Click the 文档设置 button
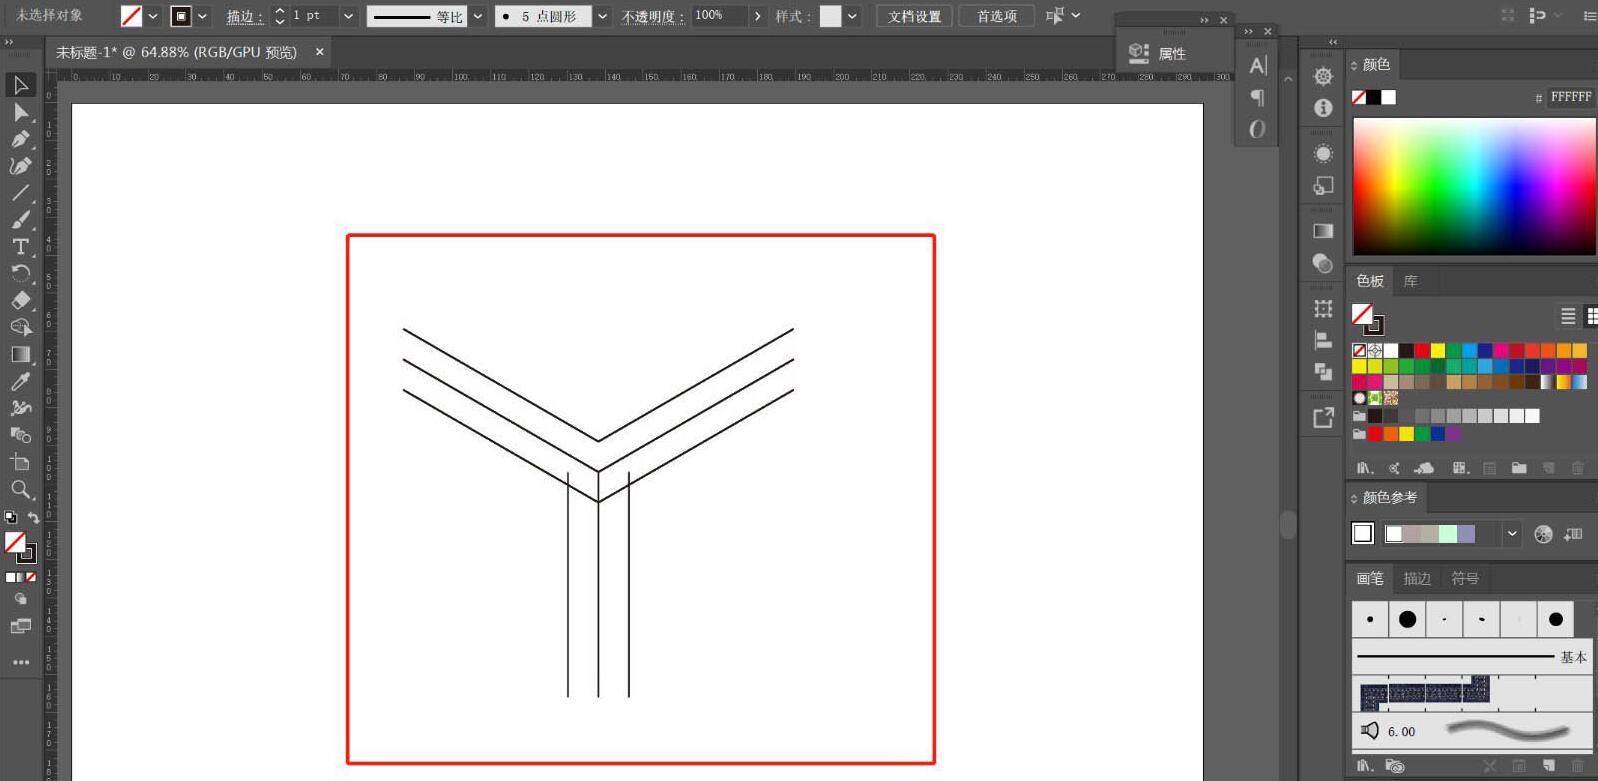The height and width of the screenshot is (781, 1598). [914, 16]
